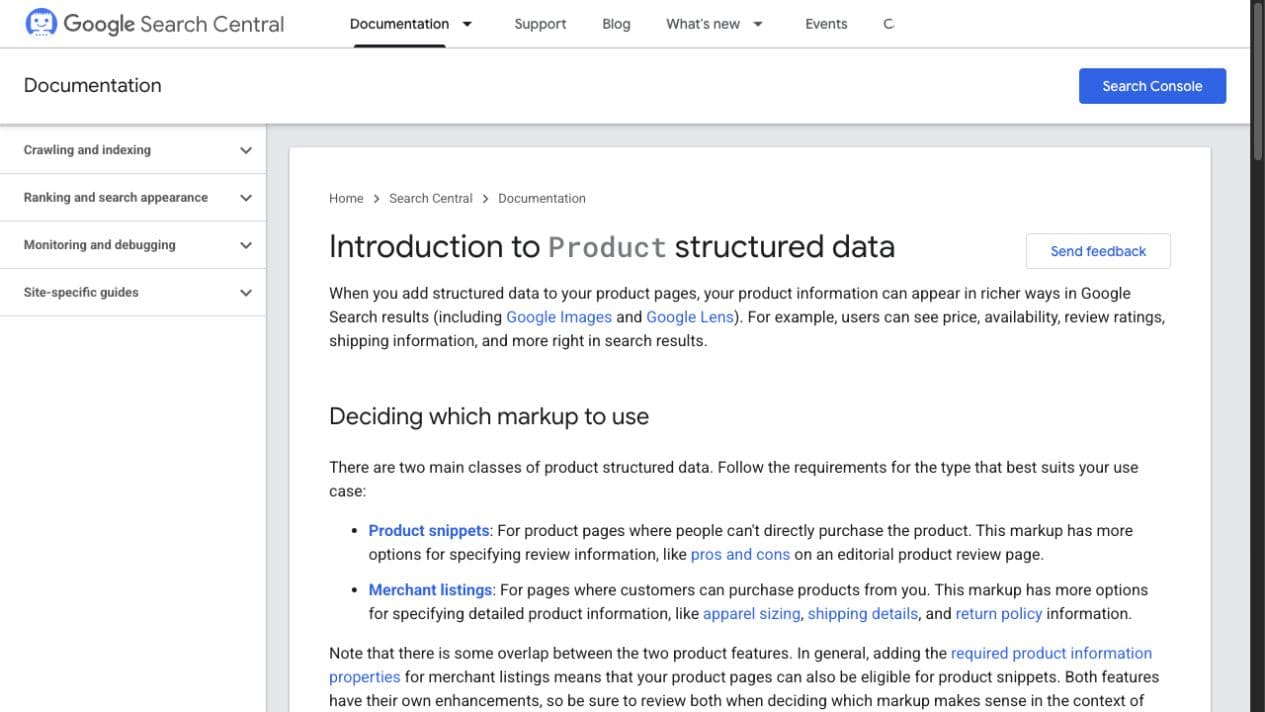
Task: Expand Ranking and search appearance section
Action: coord(246,198)
